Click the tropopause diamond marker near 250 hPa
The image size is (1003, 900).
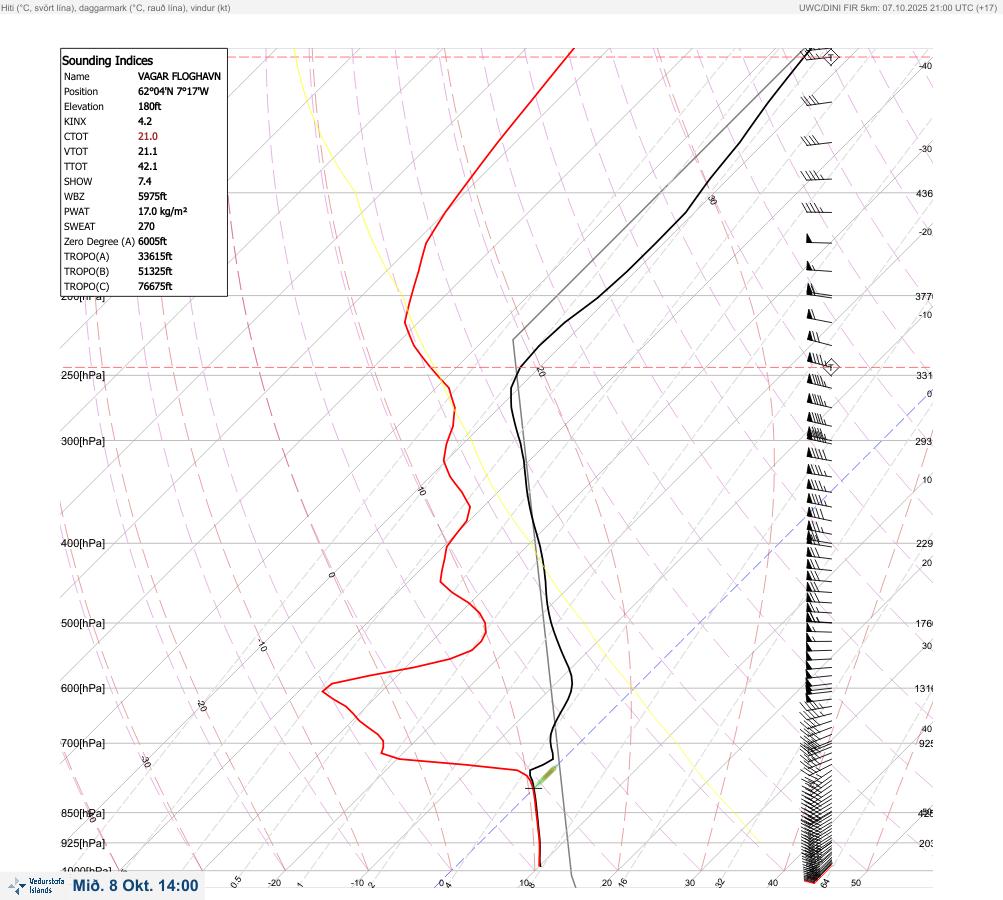(x=830, y=367)
